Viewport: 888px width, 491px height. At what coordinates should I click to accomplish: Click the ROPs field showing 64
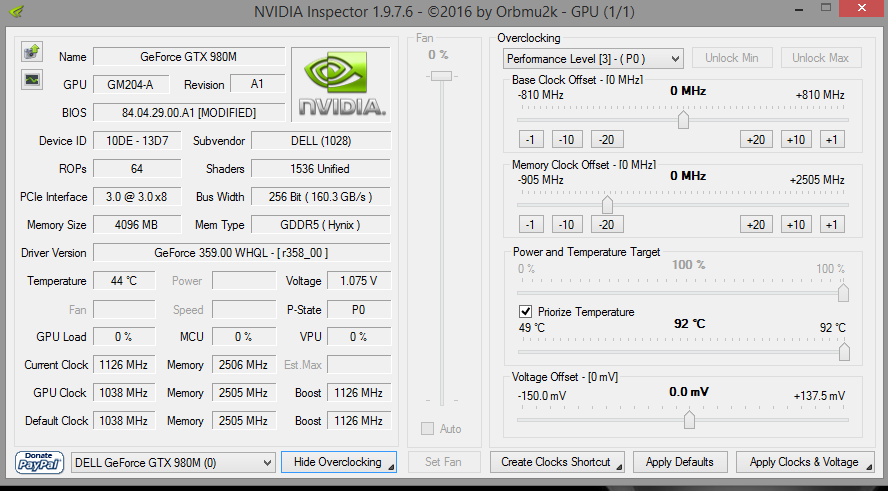tap(137, 169)
